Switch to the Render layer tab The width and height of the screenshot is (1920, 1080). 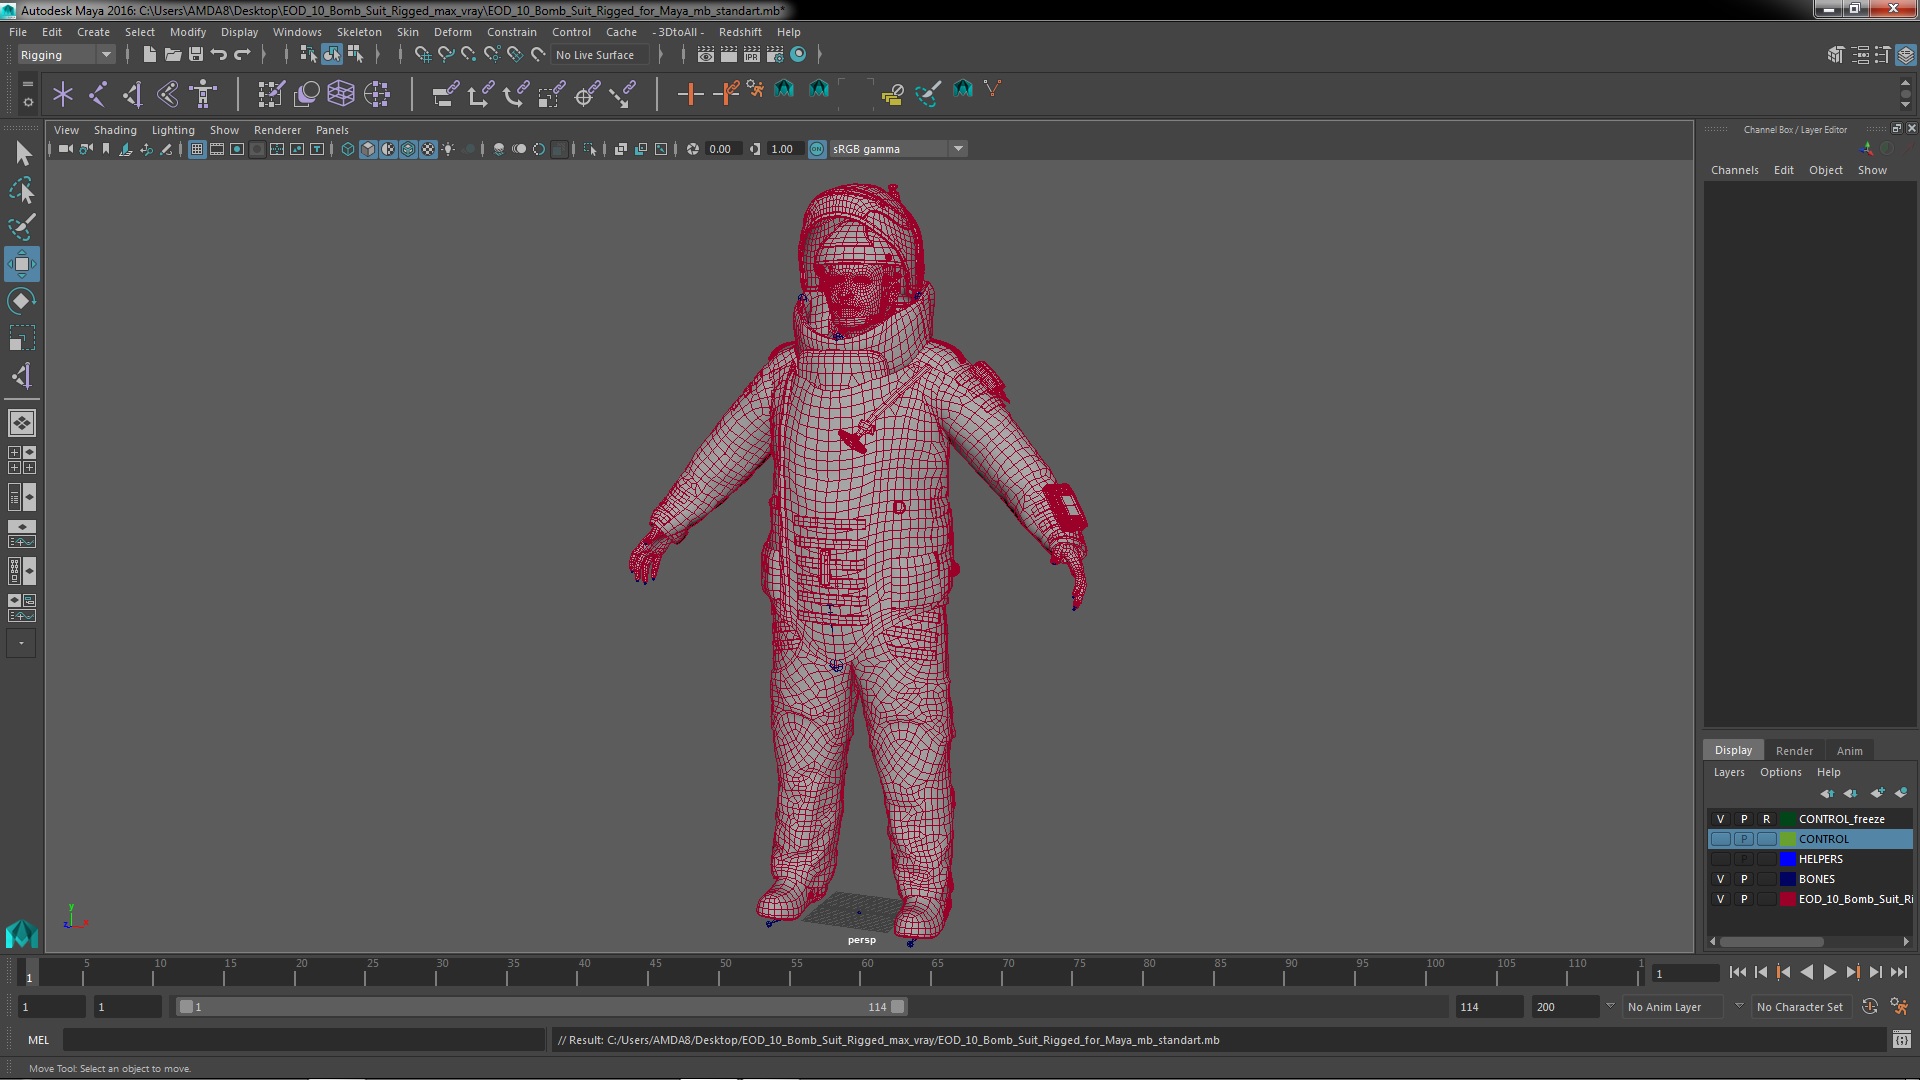(x=1794, y=751)
